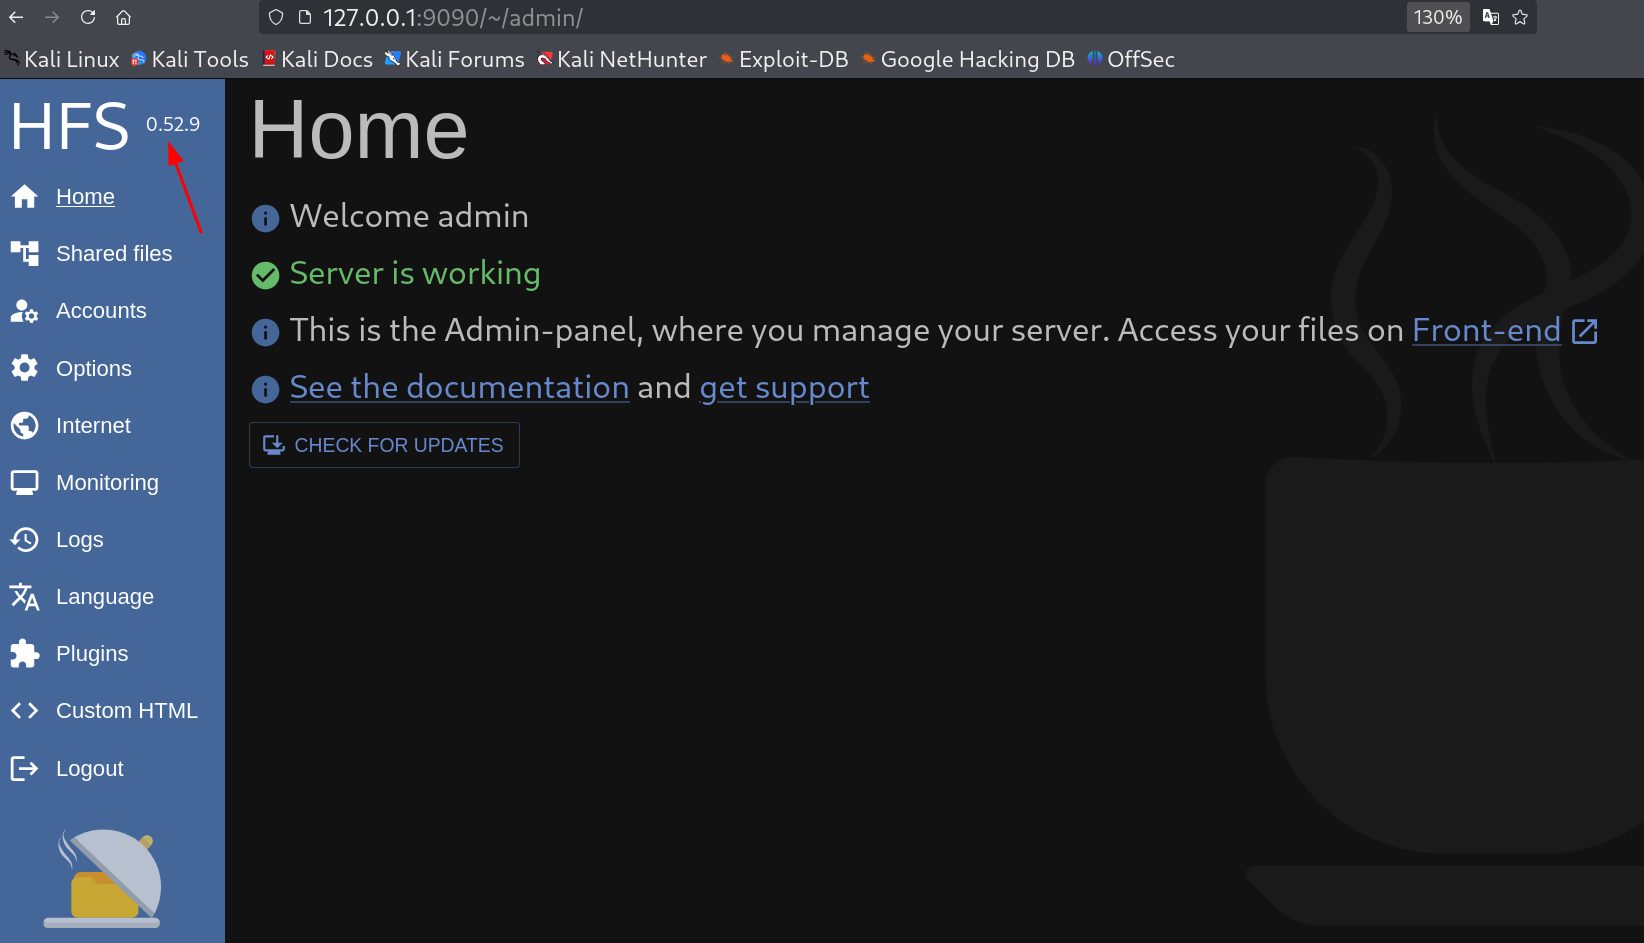Click the CHECK FOR UPDATES button
The image size is (1644, 943).
click(x=384, y=445)
